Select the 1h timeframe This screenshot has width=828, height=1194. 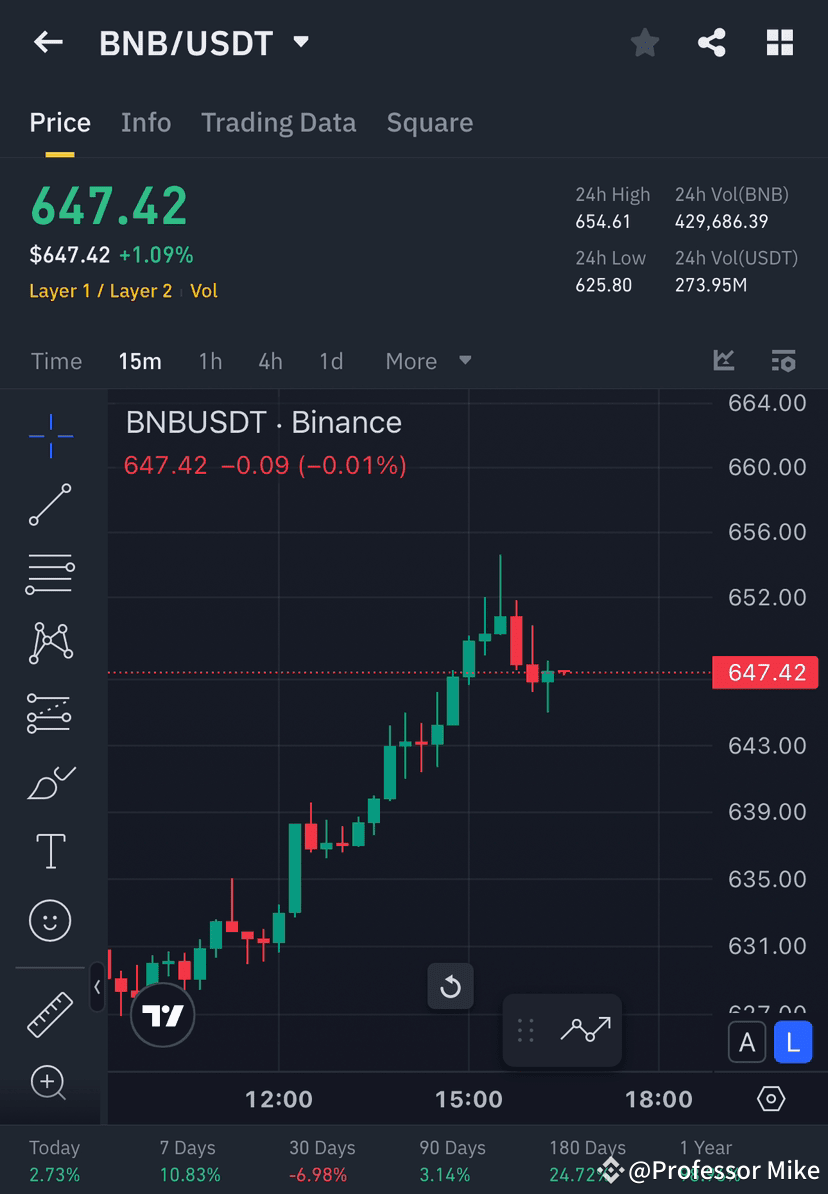pyautogui.click(x=210, y=361)
